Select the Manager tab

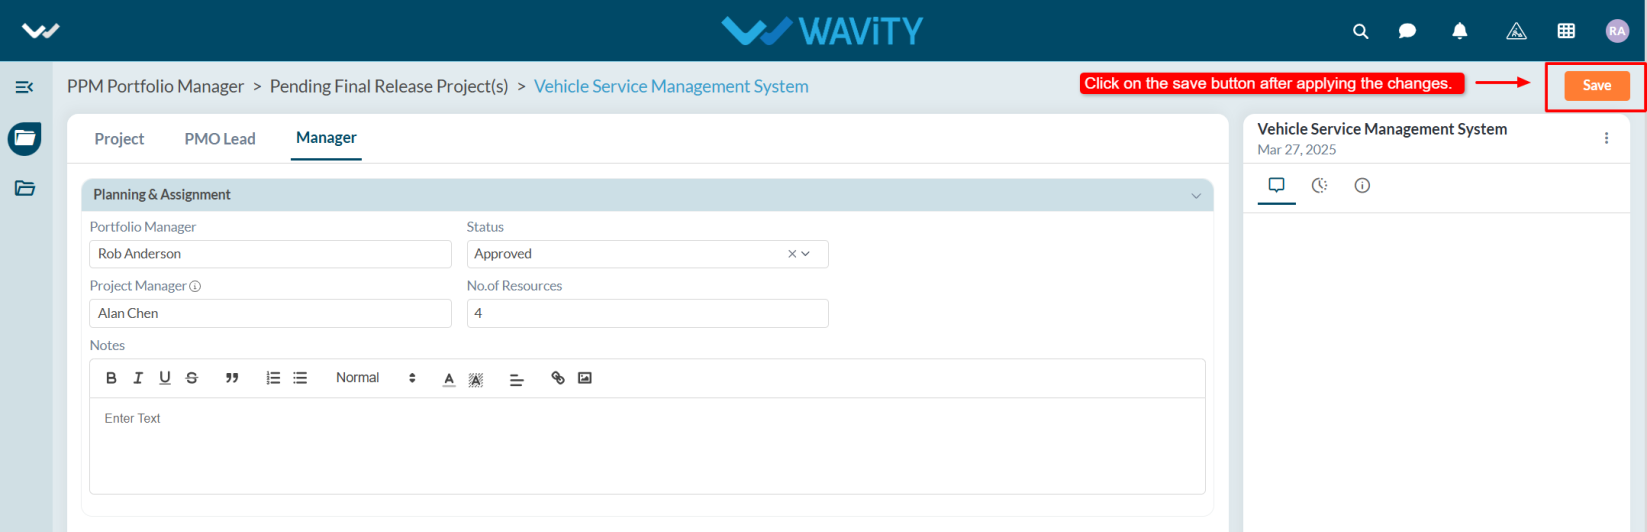[x=326, y=138]
